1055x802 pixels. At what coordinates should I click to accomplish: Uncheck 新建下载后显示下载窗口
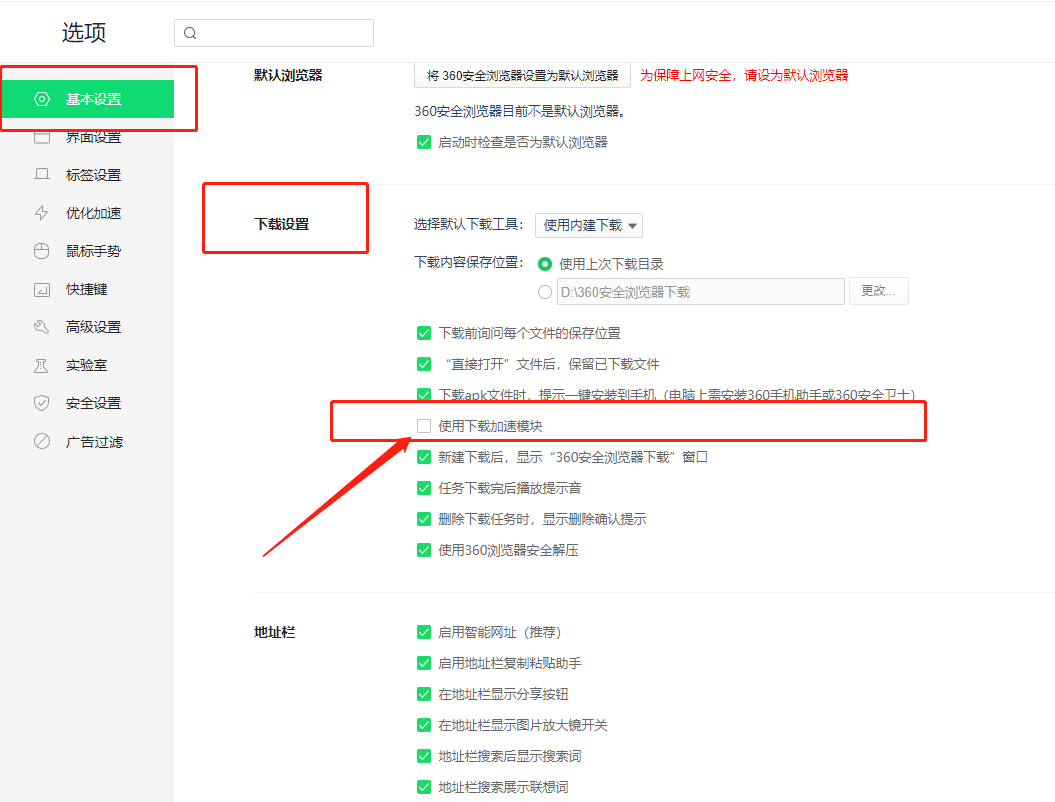pyautogui.click(x=424, y=457)
